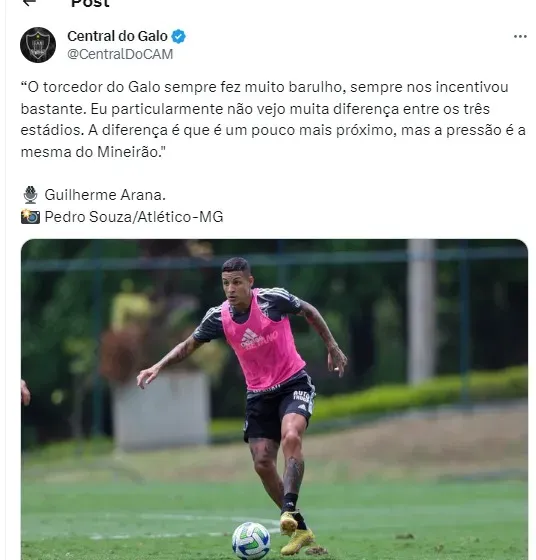This screenshot has width=536, height=560.
Task: Click the Central do Galo profile avatar
Action: pos(38,45)
